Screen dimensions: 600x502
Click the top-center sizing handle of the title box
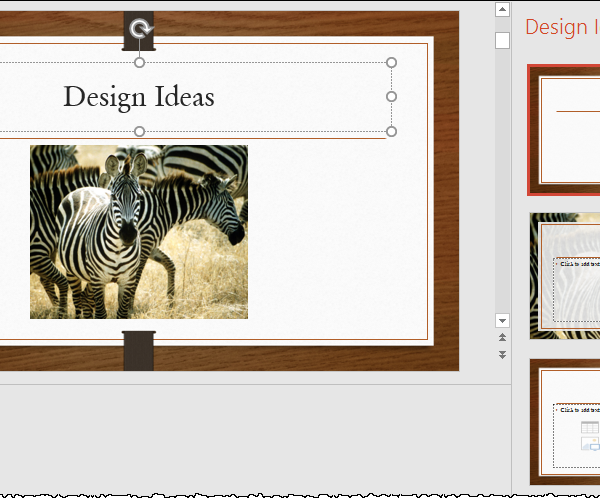tap(140, 62)
